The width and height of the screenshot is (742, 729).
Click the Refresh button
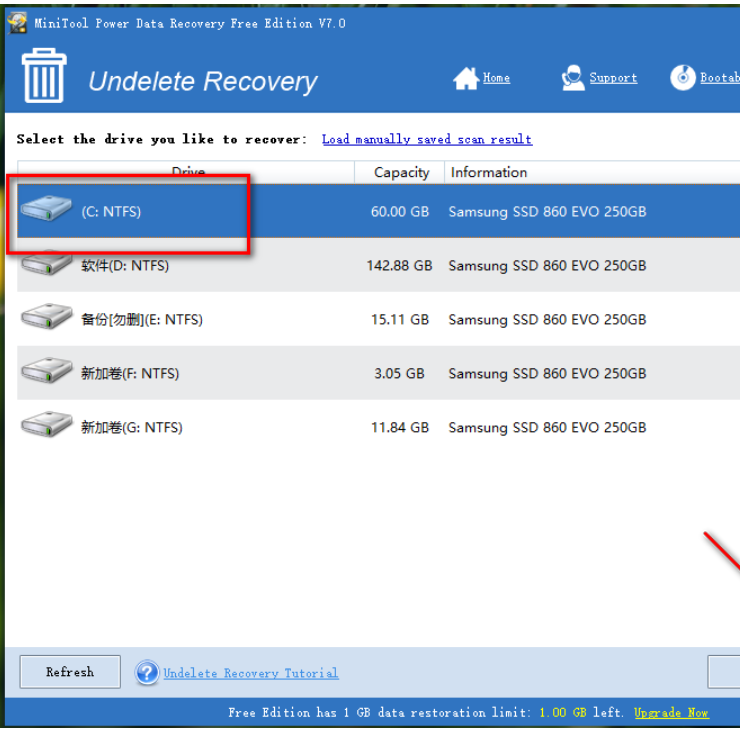(x=70, y=672)
